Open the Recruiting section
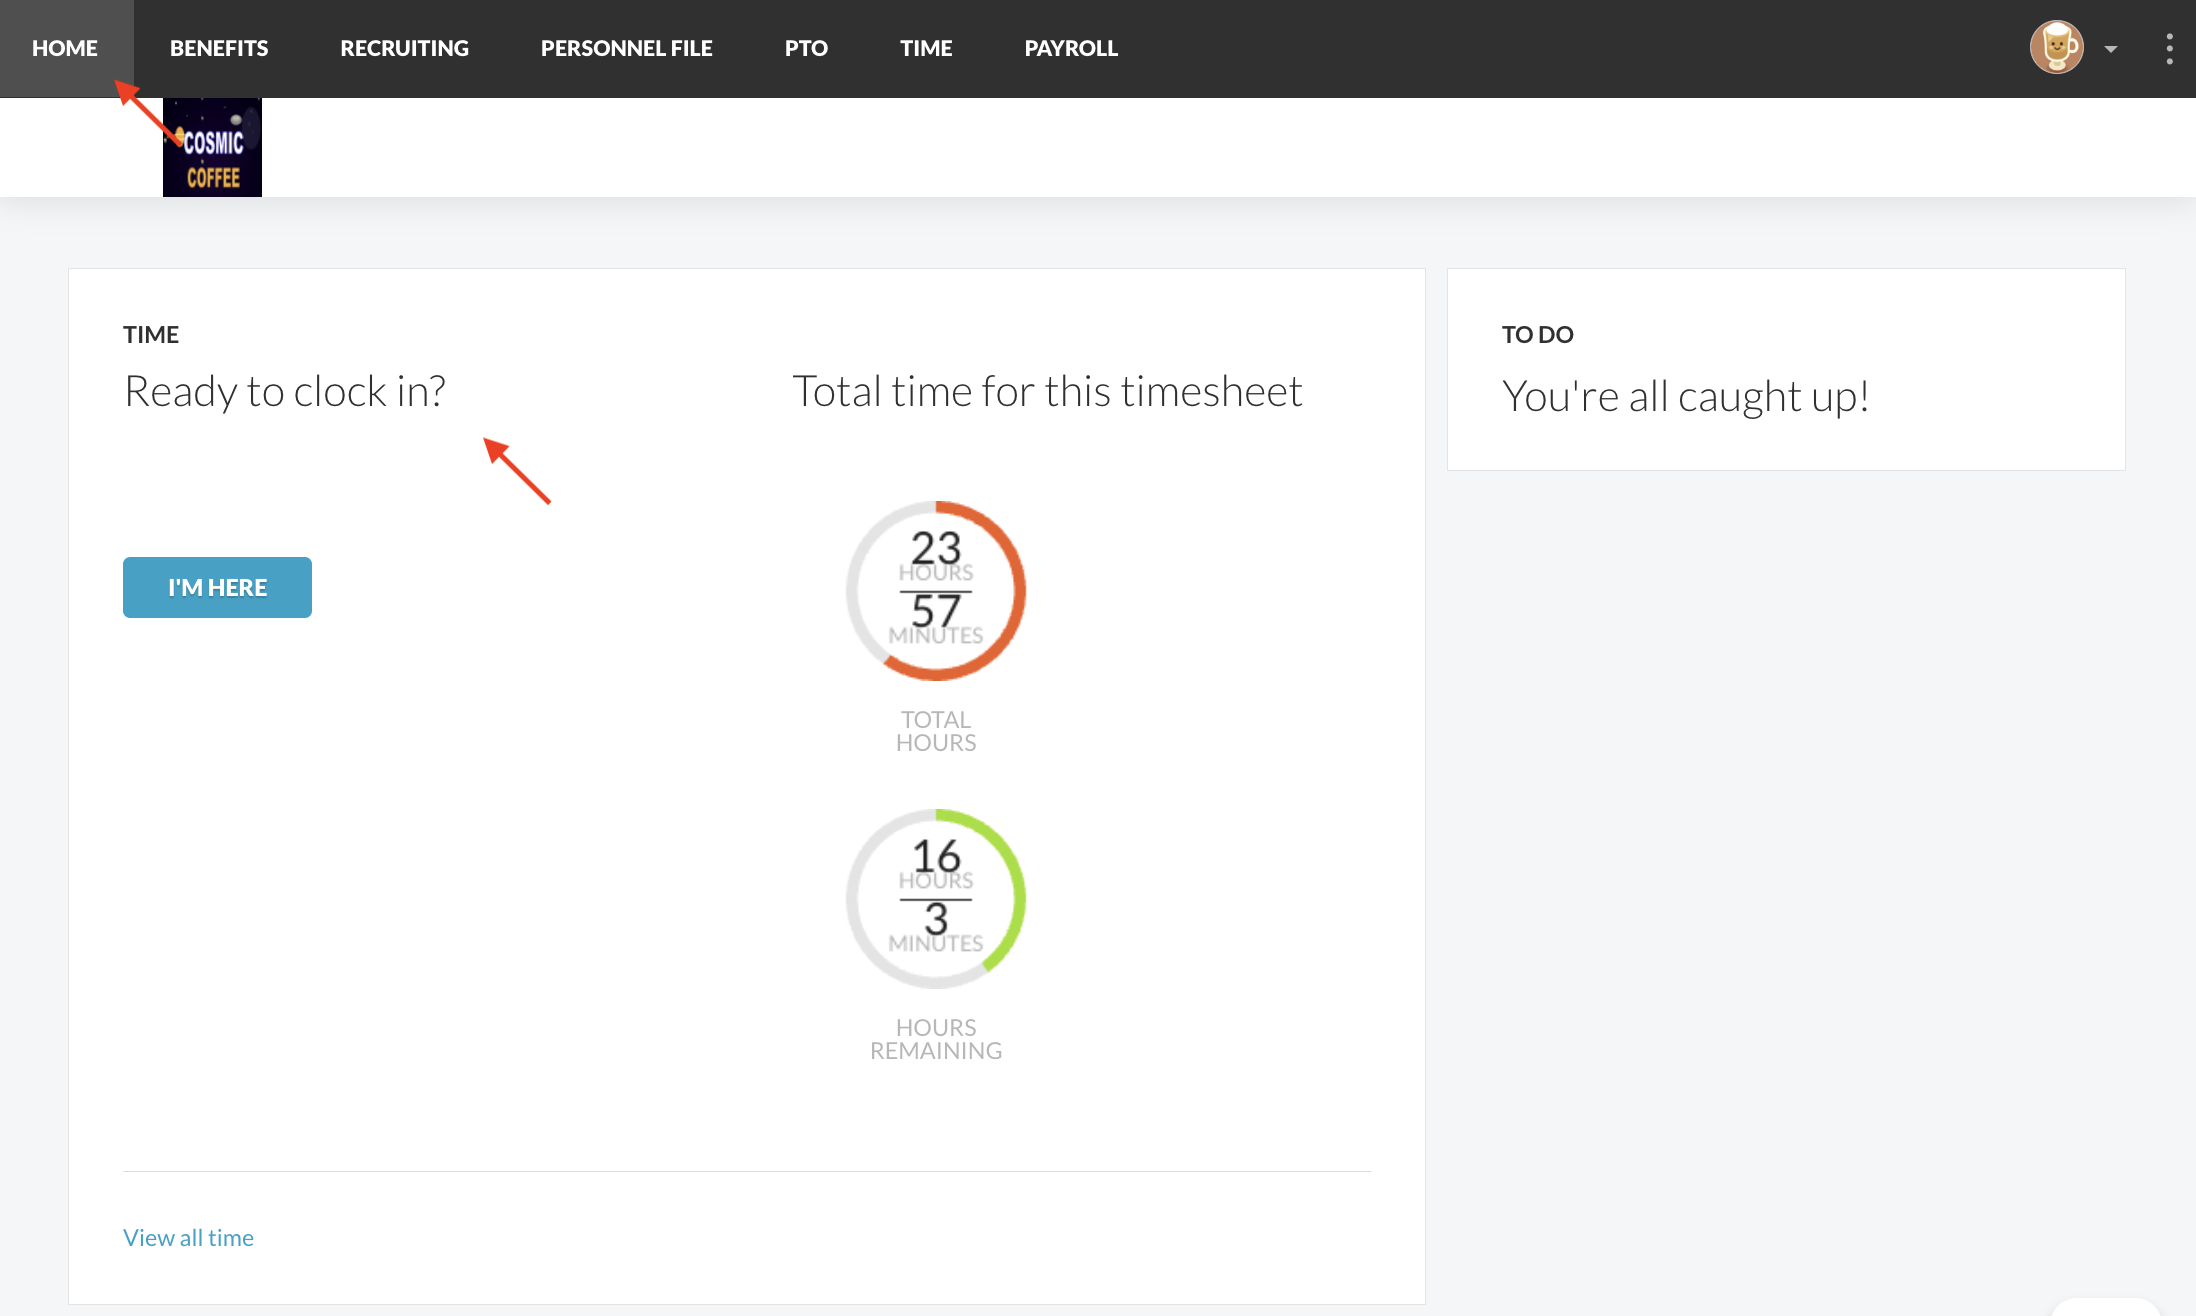2196x1316 pixels. click(404, 48)
